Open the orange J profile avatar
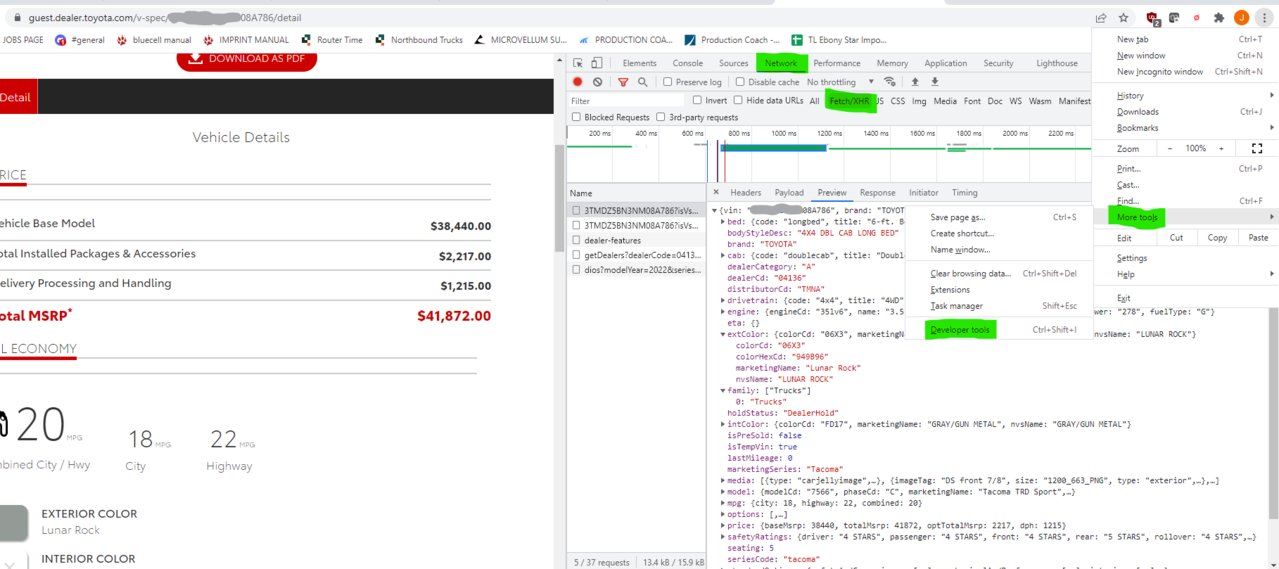 tap(1241, 17)
